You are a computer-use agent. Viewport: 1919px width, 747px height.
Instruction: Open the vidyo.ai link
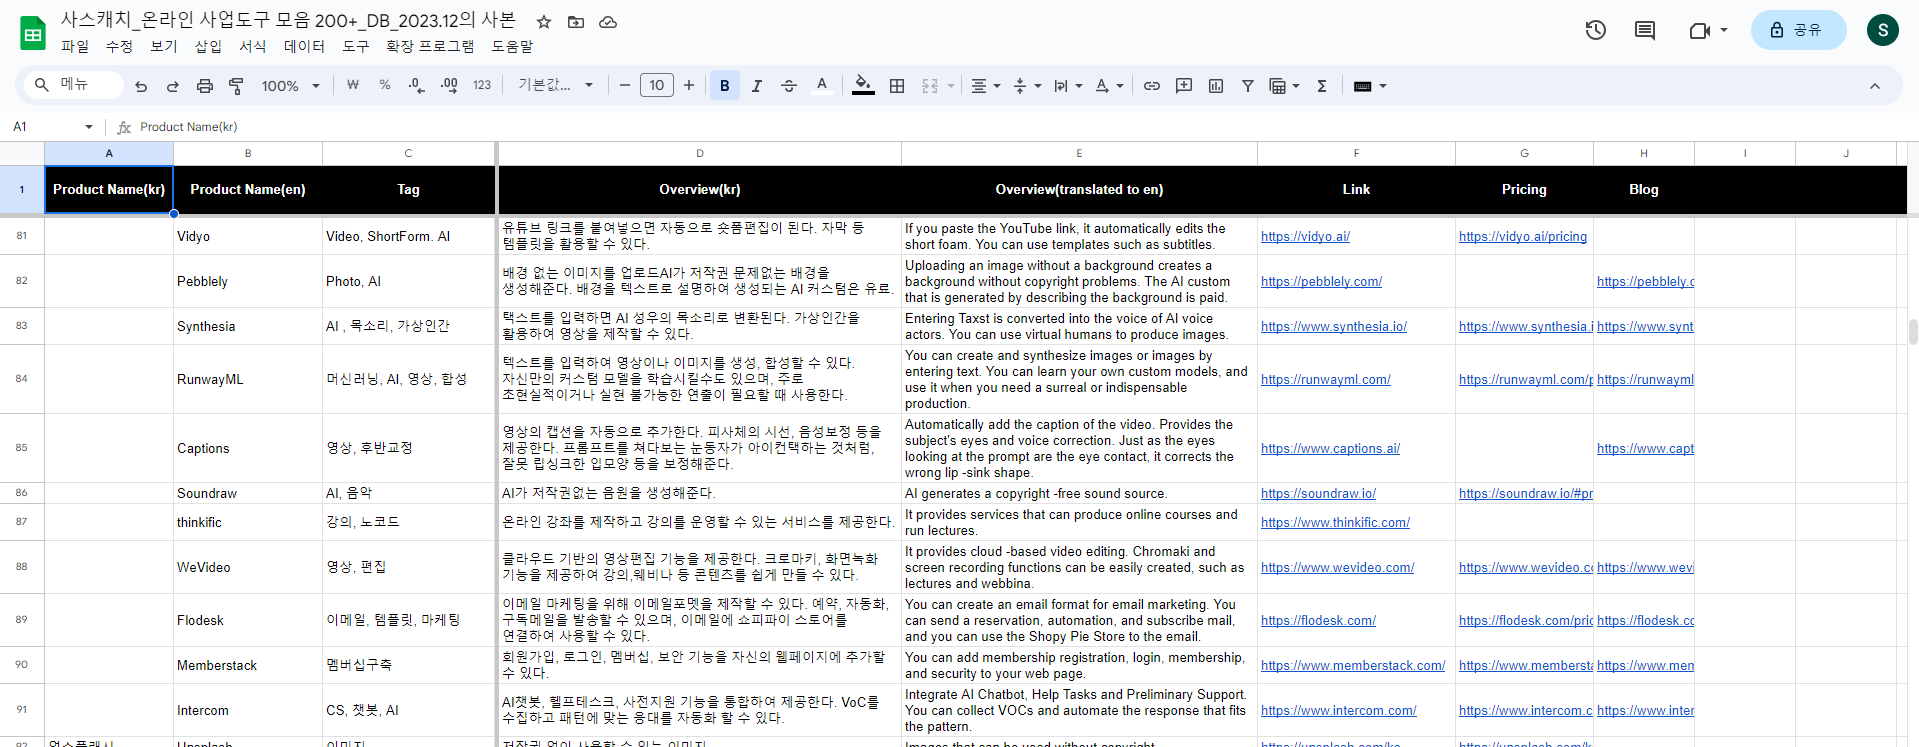pyautogui.click(x=1305, y=237)
